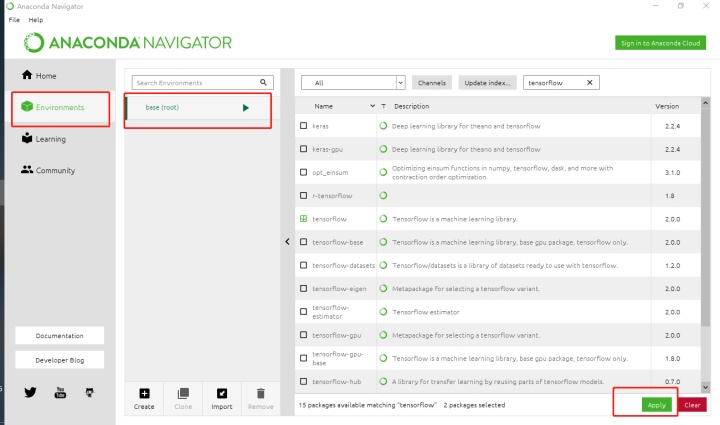Check the tensorflow-estimator package checkbox

[x=304, y=312]
